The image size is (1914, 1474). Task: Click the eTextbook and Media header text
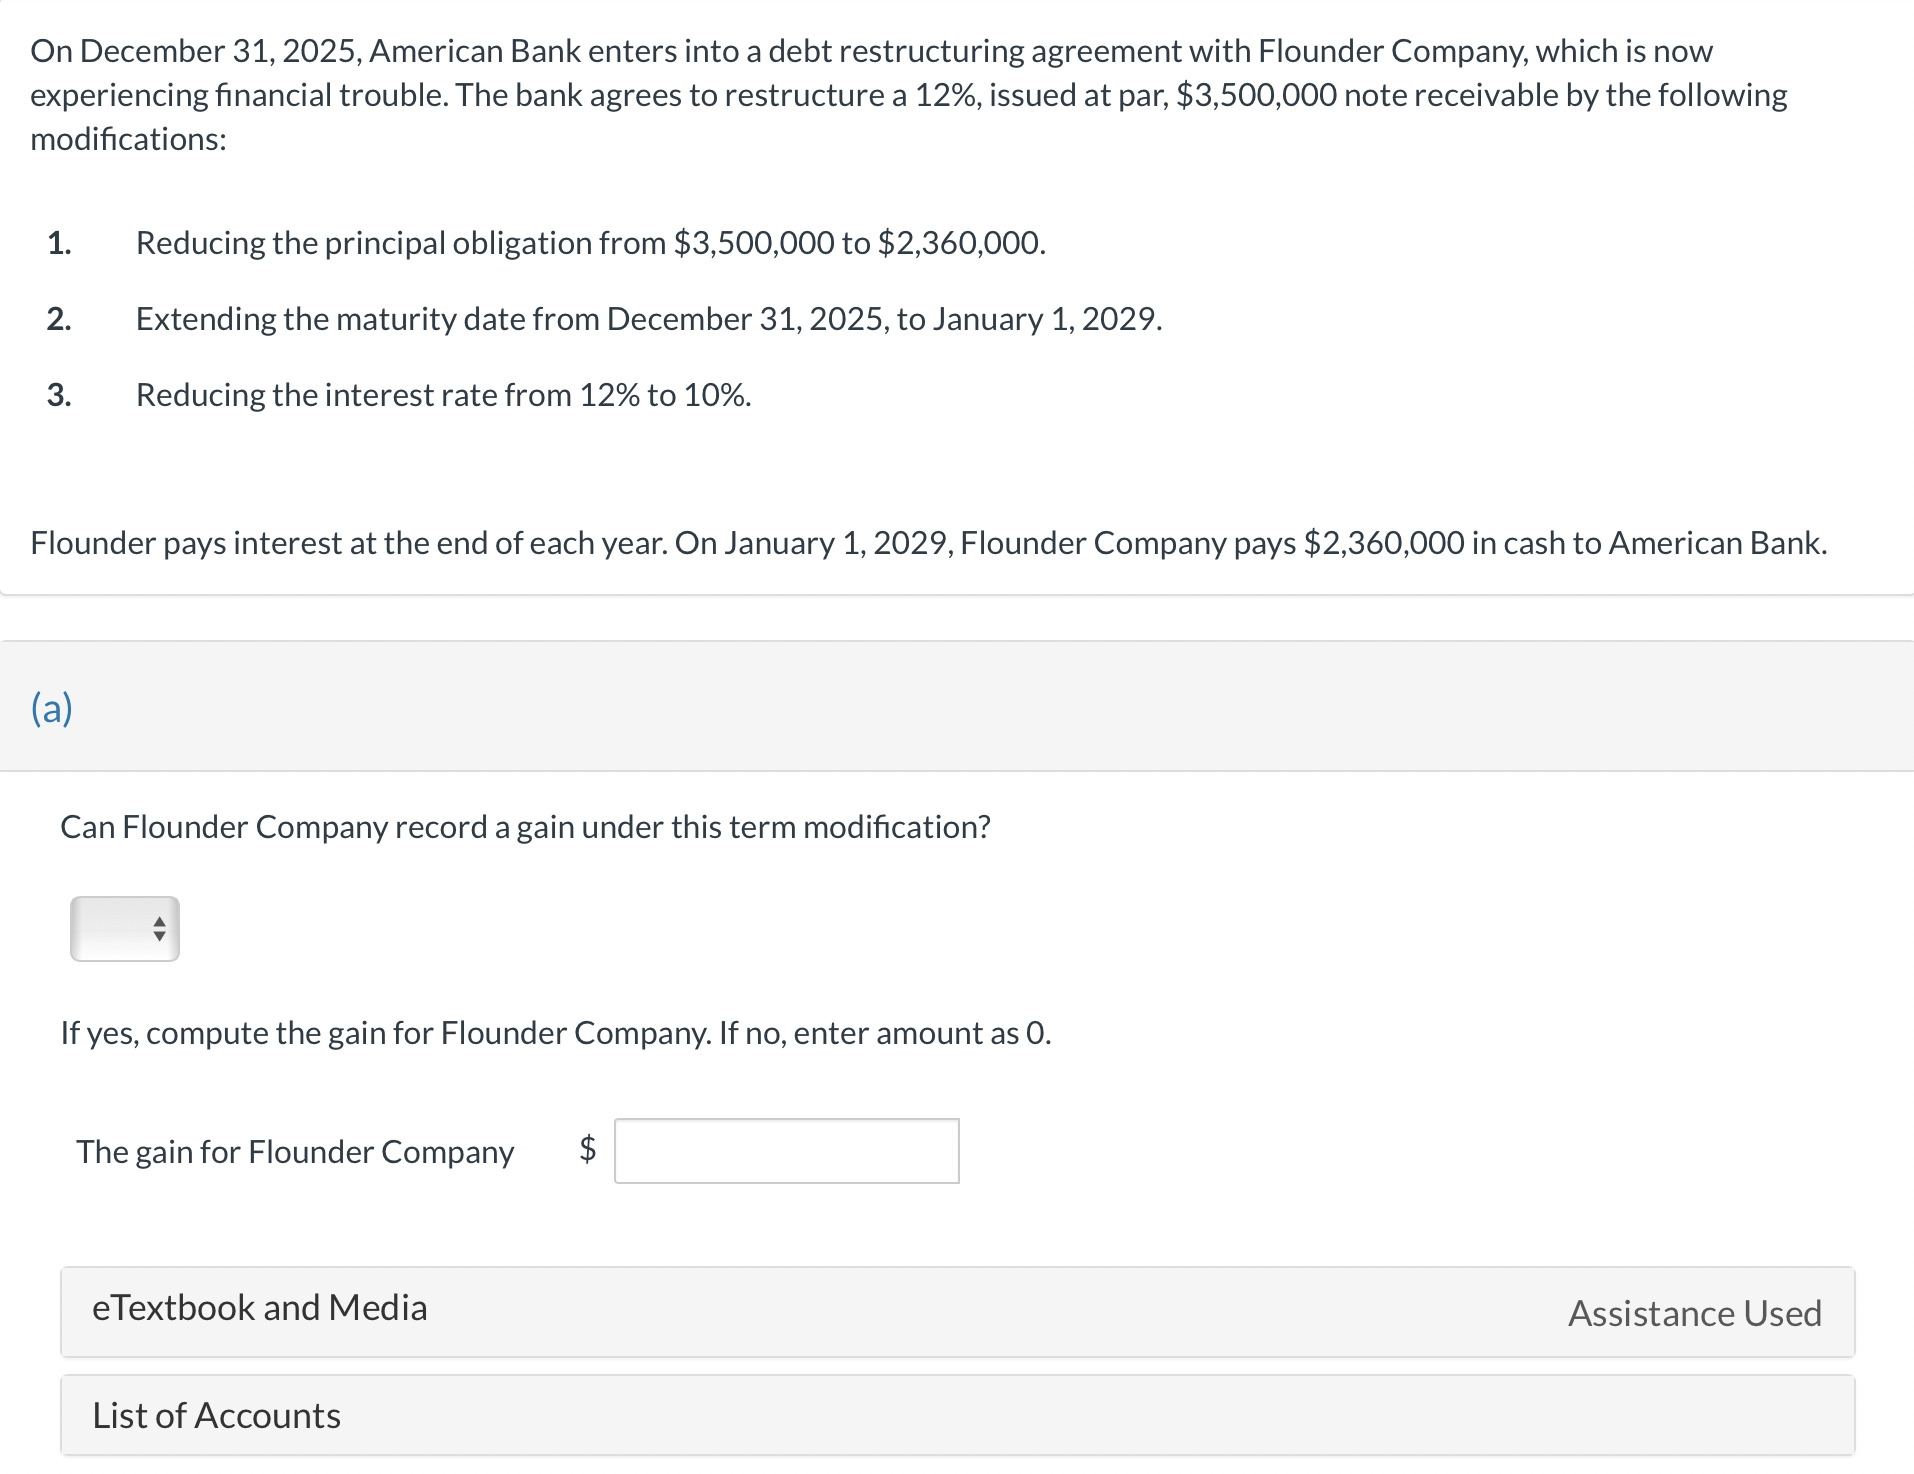tap(259, 1307)
